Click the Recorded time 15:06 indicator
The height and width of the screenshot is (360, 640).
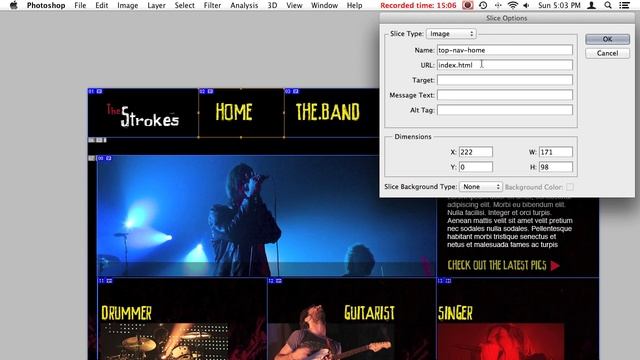click(418, 5)
